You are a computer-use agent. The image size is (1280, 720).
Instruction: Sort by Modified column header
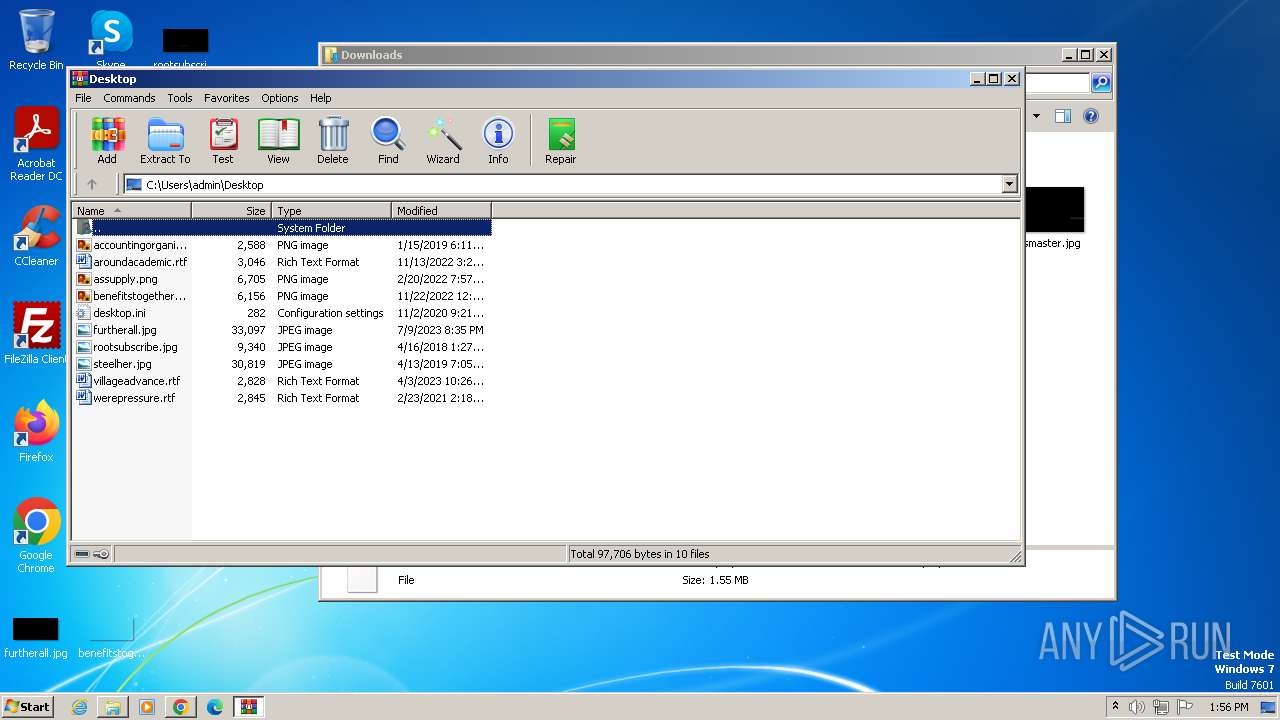click(x=441, y=210)
